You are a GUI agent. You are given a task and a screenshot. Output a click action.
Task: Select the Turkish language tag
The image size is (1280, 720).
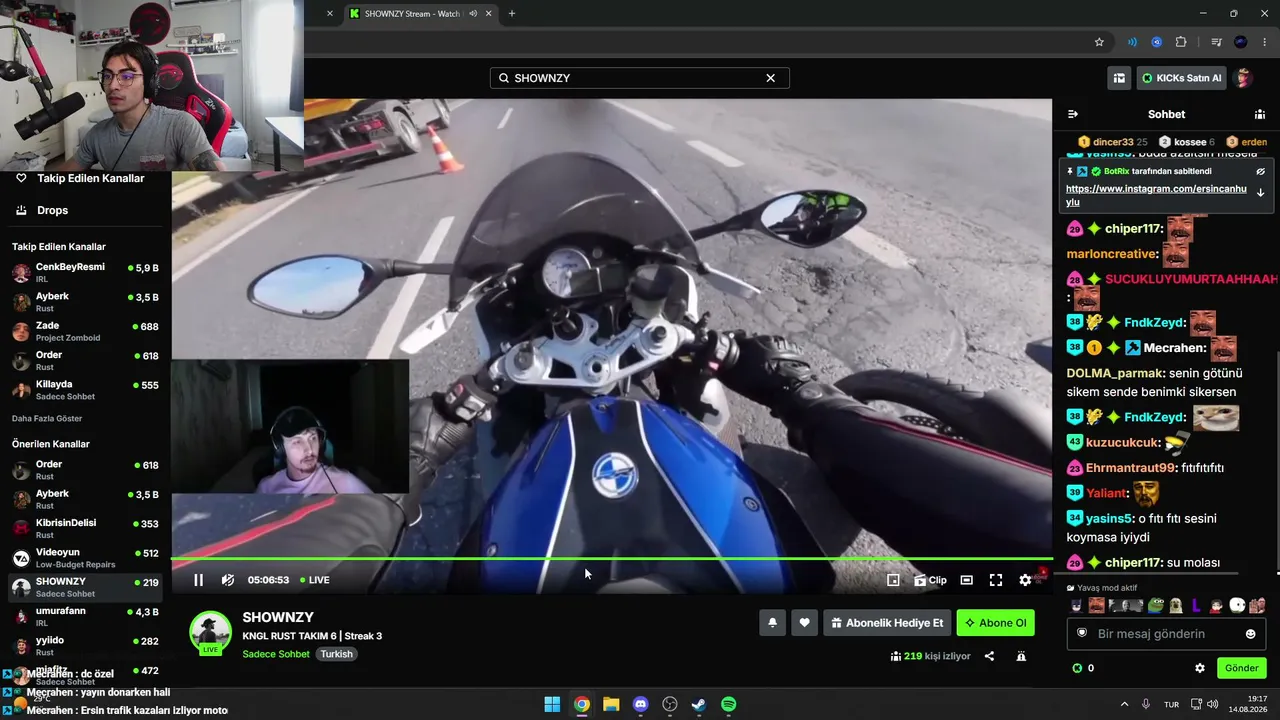(337, 654)
